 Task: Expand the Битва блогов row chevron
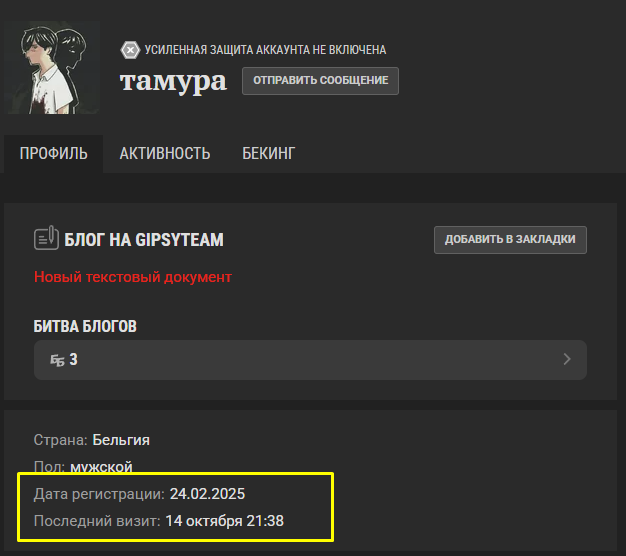point(567,359)
